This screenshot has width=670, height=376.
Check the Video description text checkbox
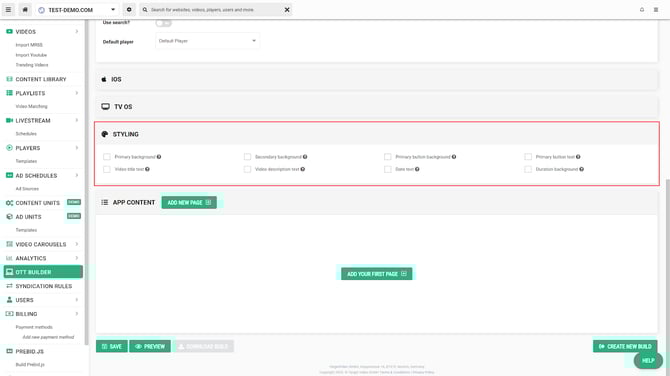247,169
